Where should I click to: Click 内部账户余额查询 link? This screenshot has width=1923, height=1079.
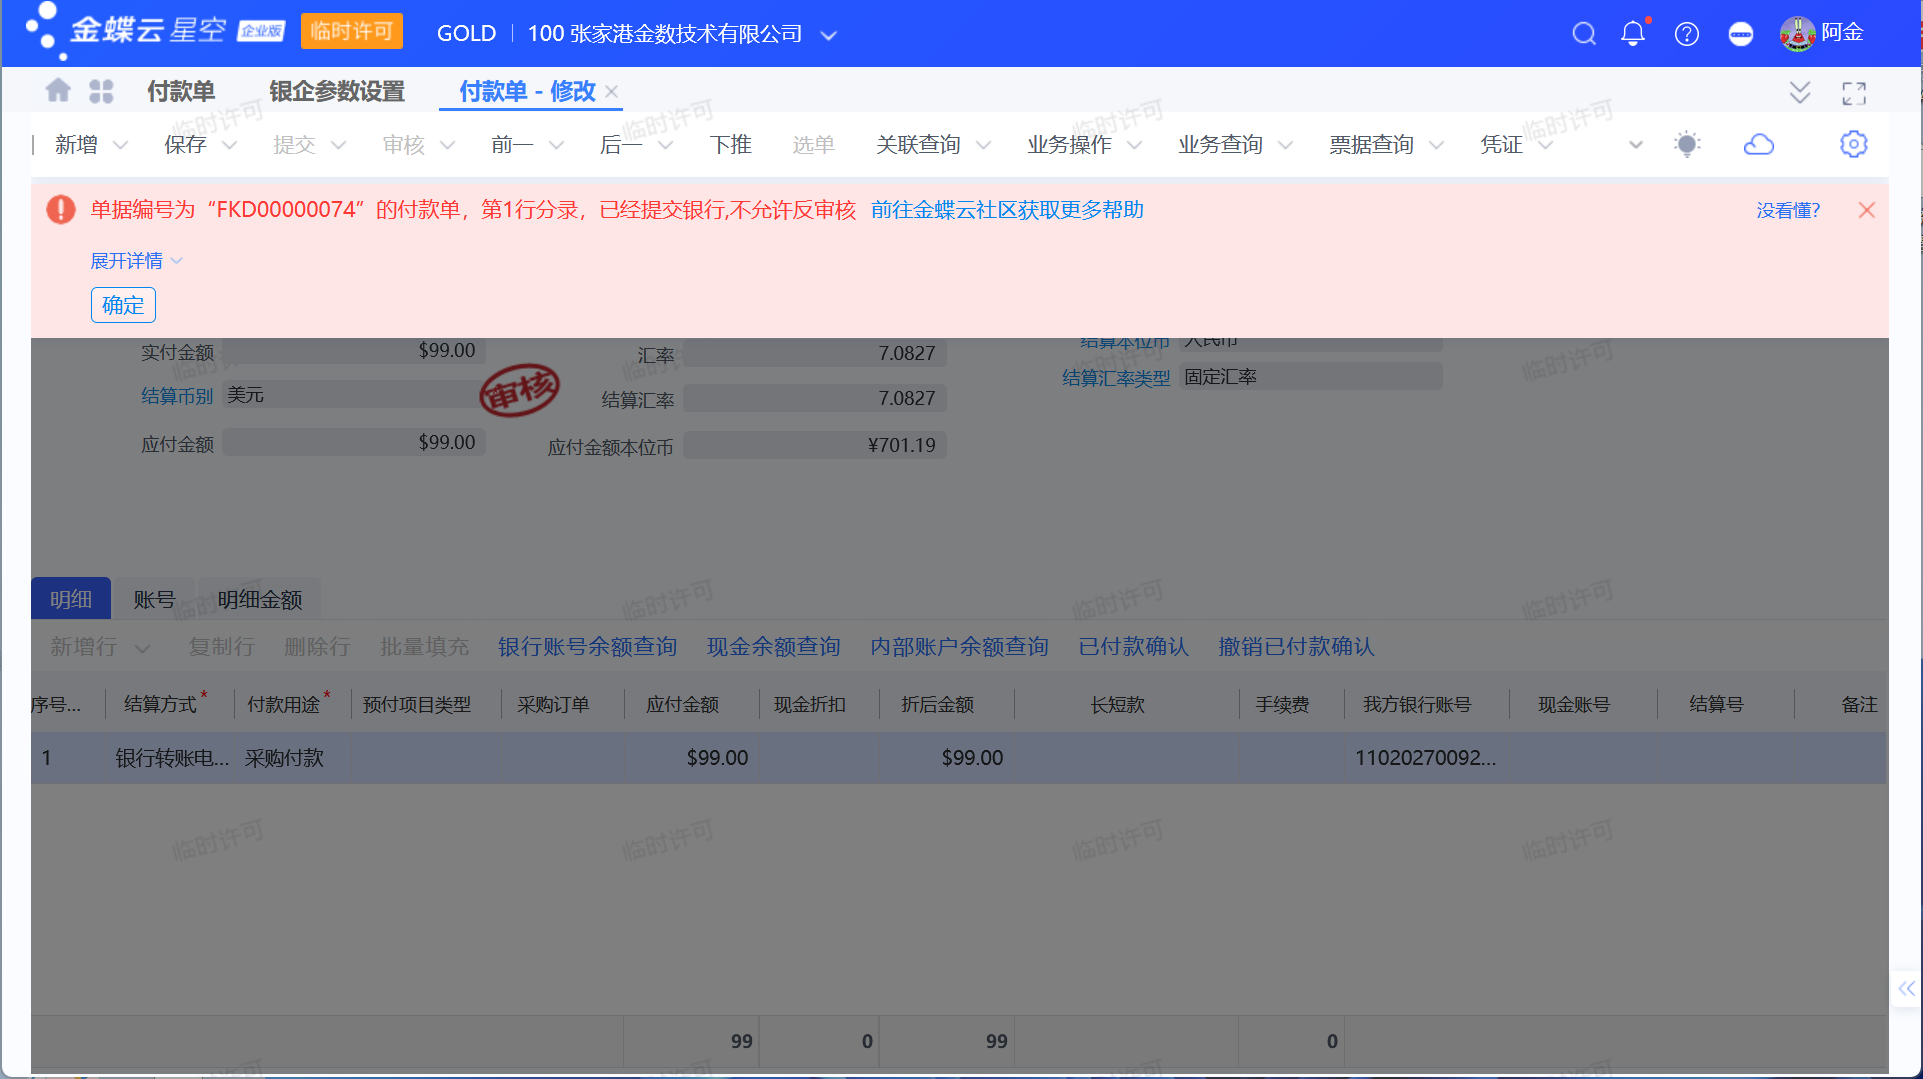959,647
